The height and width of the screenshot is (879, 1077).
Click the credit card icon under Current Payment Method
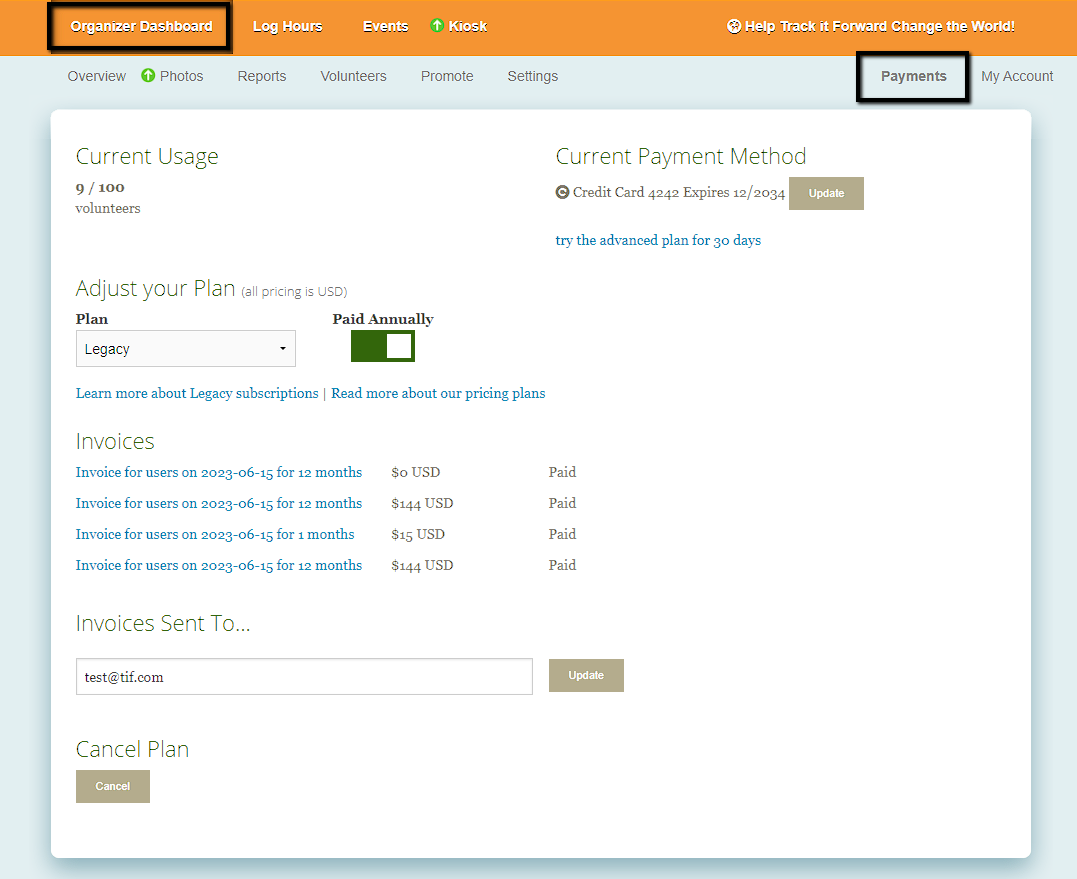tap(563, 193)
